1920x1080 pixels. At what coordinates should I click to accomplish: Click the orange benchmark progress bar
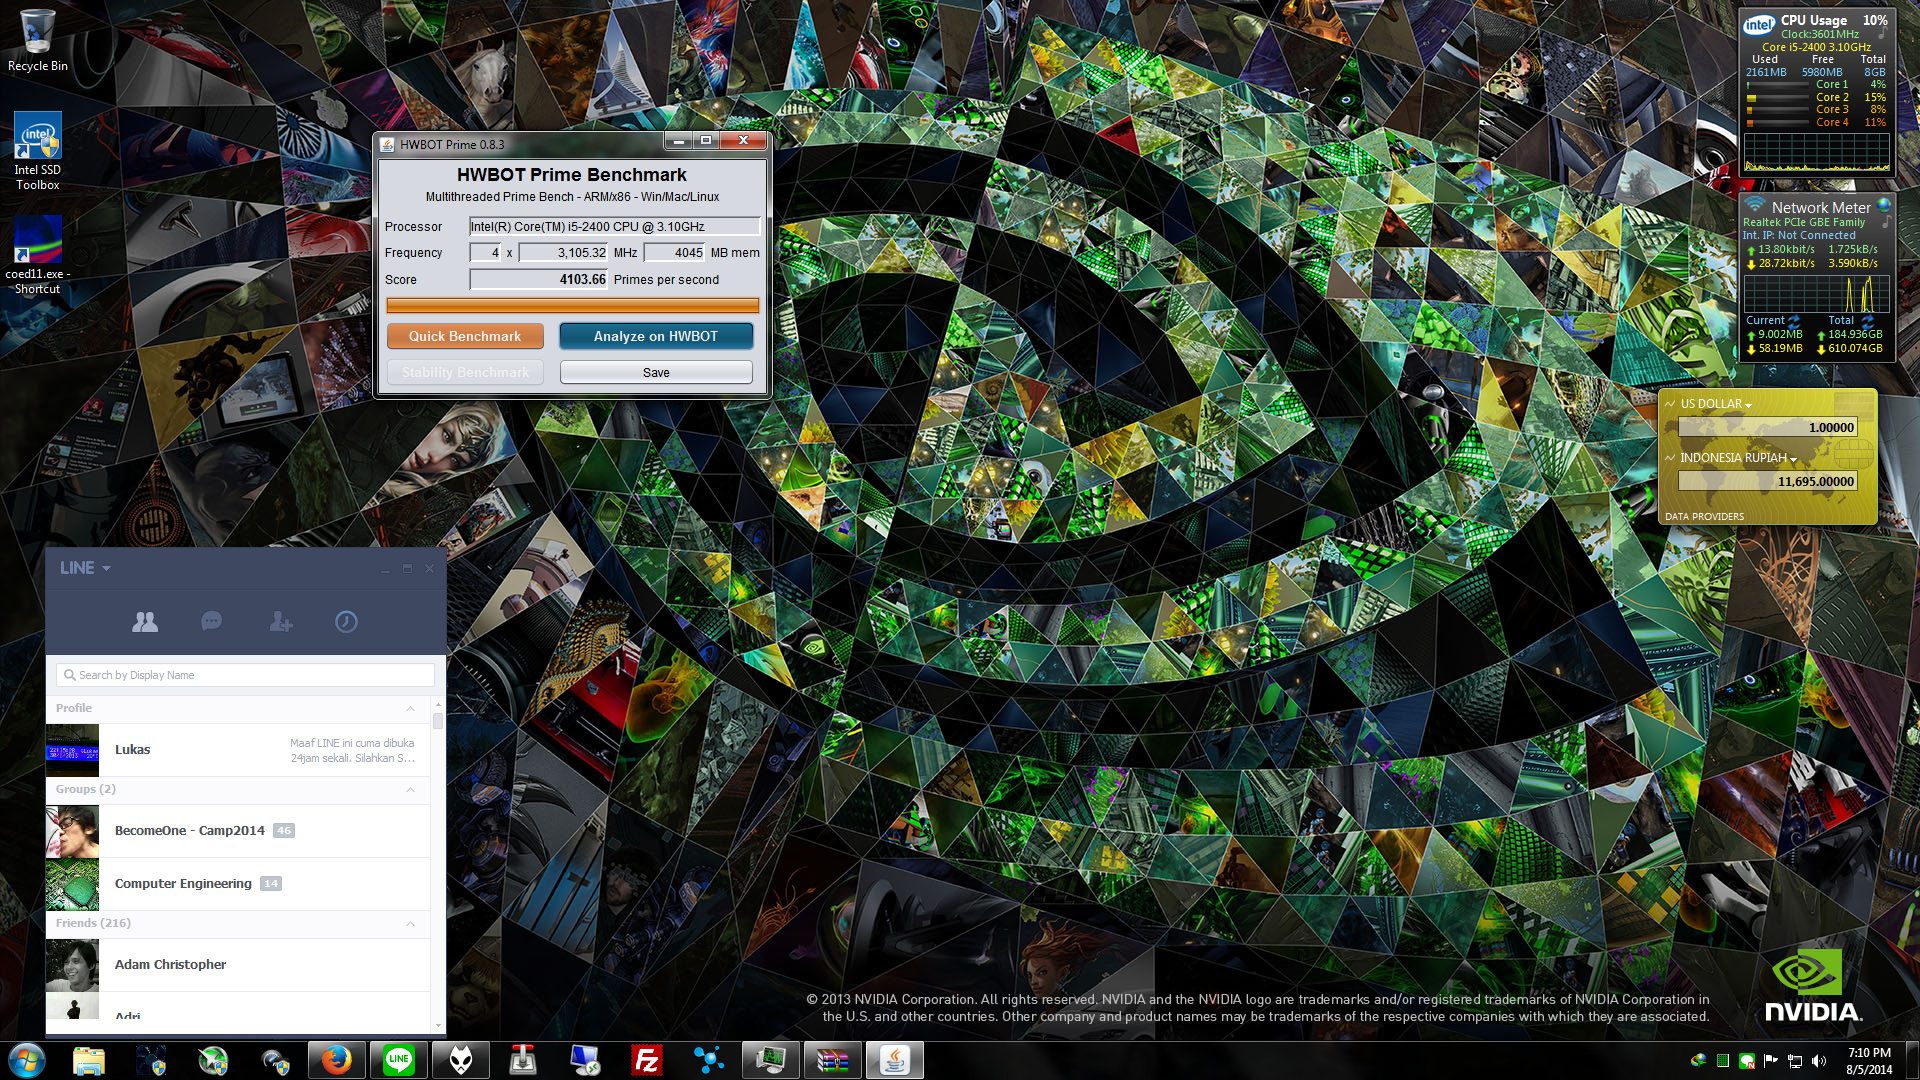[573, 305]
